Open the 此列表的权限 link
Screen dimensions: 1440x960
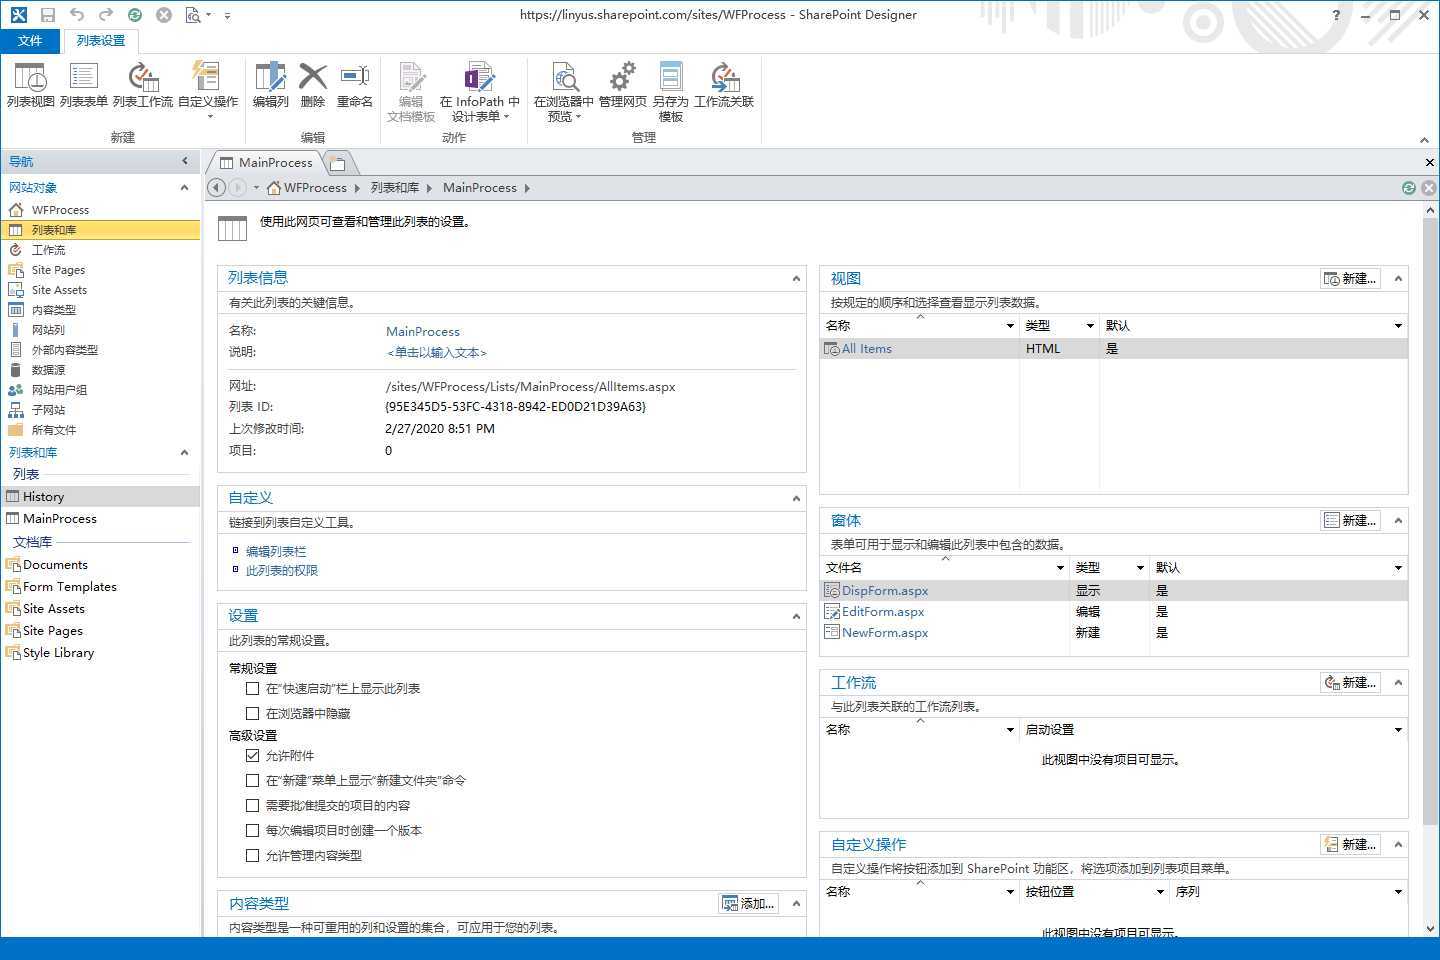282,571
